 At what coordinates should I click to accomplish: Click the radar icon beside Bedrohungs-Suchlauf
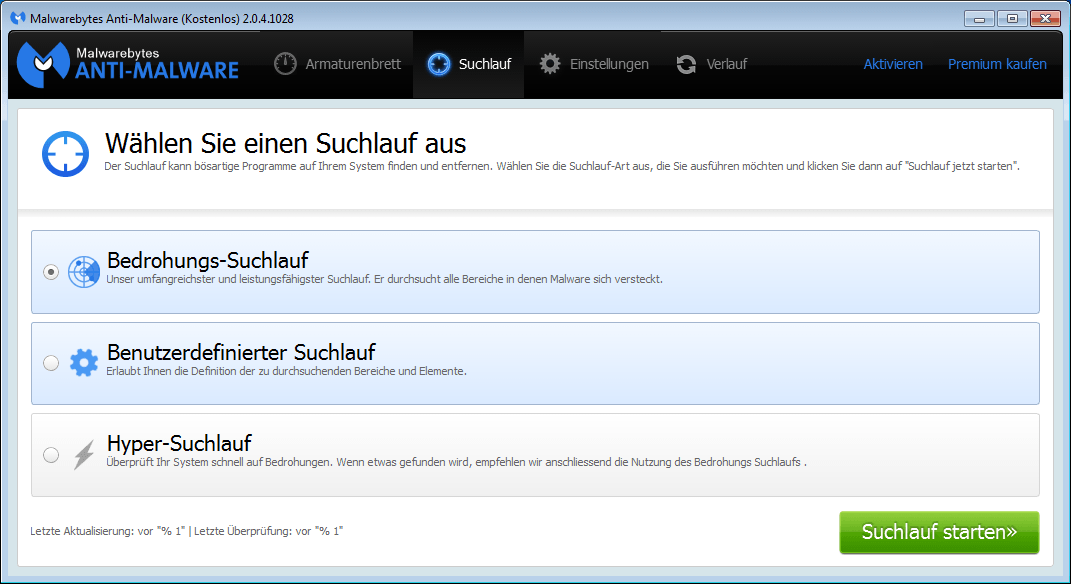[84, 272]
